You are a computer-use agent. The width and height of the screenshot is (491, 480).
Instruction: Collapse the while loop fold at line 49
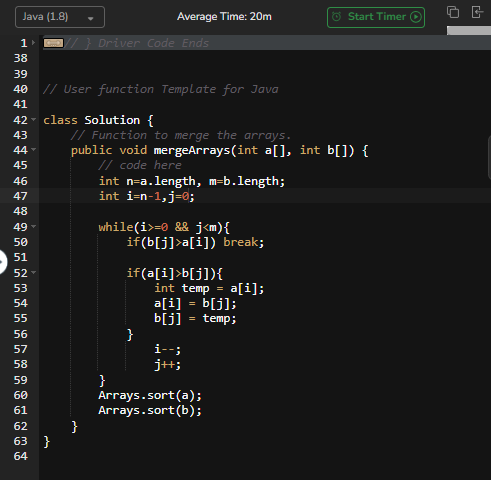tap(33, 226)
